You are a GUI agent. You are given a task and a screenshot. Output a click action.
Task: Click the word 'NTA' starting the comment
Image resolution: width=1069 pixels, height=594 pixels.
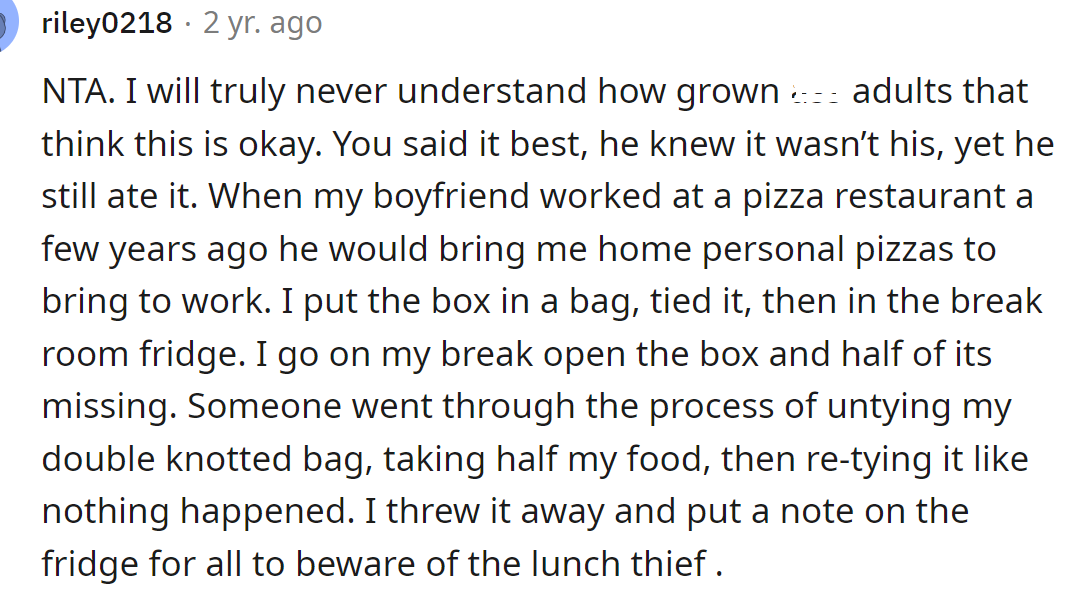pos(76,92)
